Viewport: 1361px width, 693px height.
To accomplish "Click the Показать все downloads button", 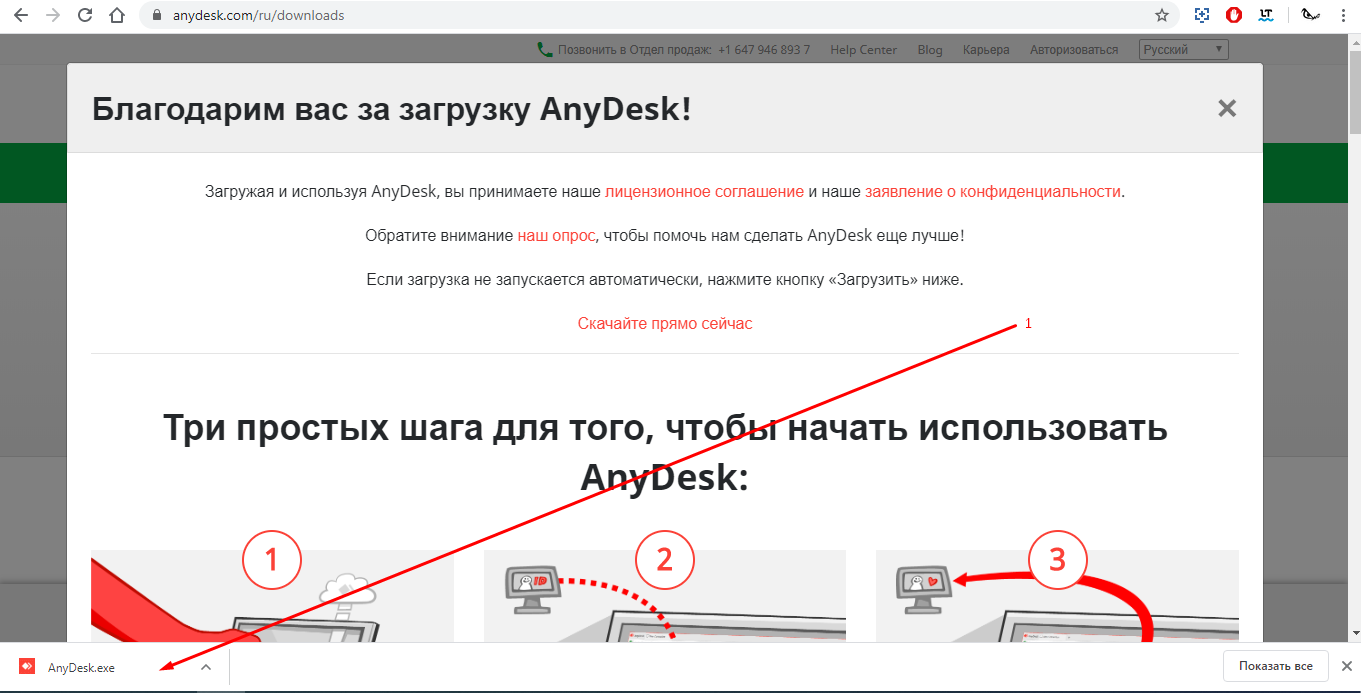I will (1275, 666).
